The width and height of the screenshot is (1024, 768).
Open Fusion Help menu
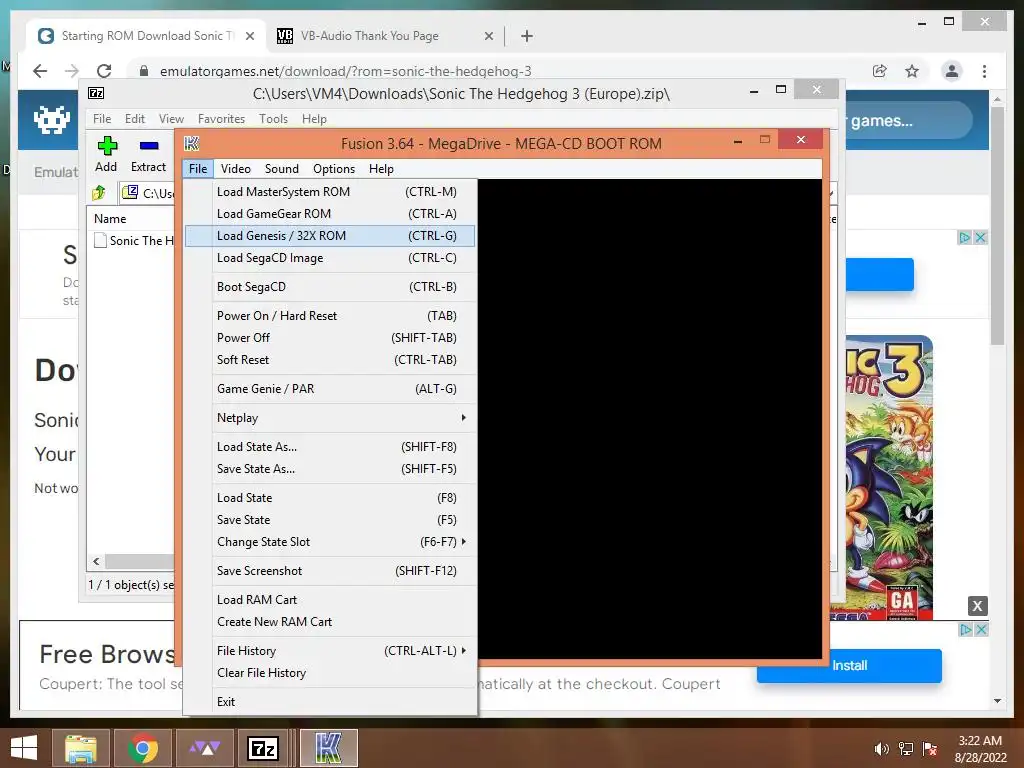(x=381, y=168)
